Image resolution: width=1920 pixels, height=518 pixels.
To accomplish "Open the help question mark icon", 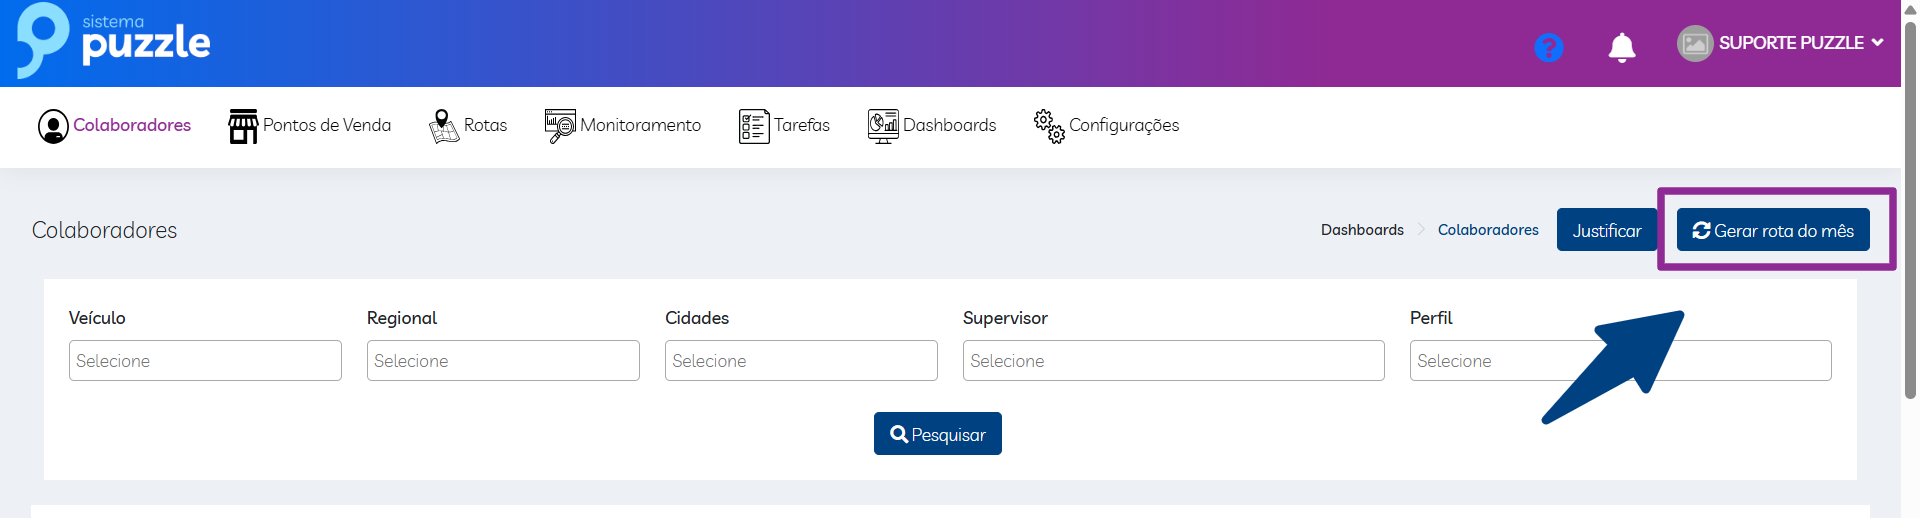I will pos(1548,47).
